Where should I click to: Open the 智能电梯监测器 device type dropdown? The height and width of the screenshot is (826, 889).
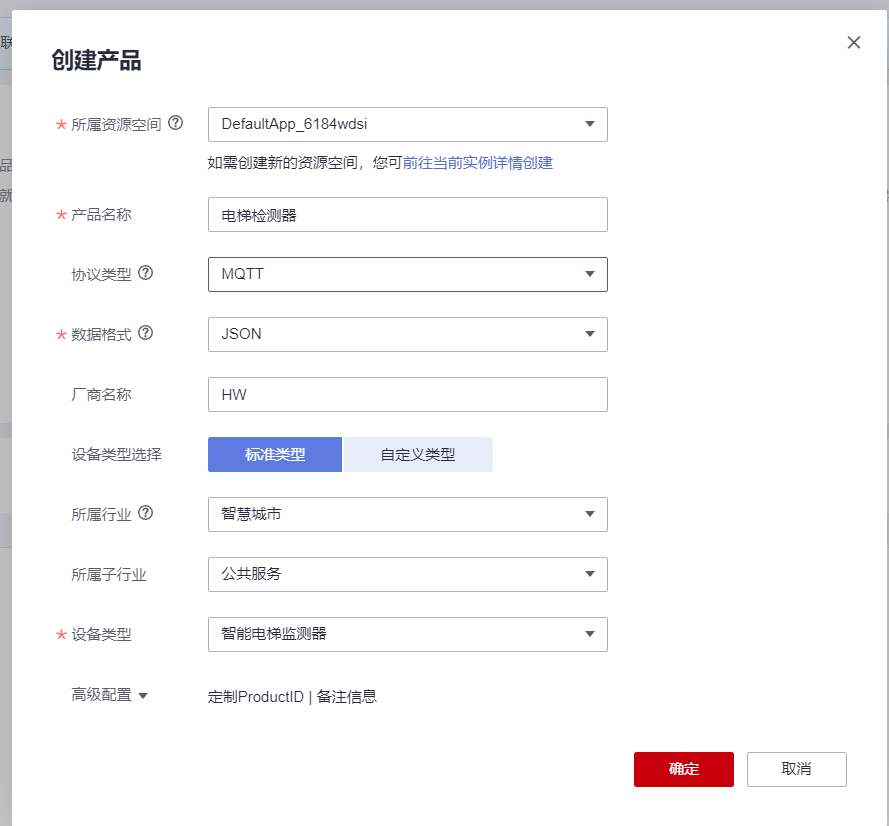[407, 634]
